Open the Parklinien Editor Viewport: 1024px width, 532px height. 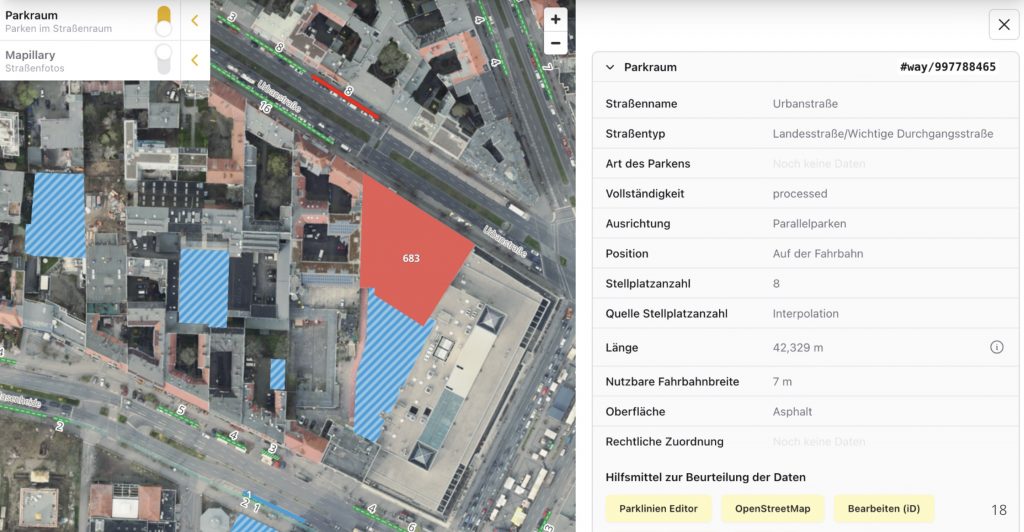[658, 509]
